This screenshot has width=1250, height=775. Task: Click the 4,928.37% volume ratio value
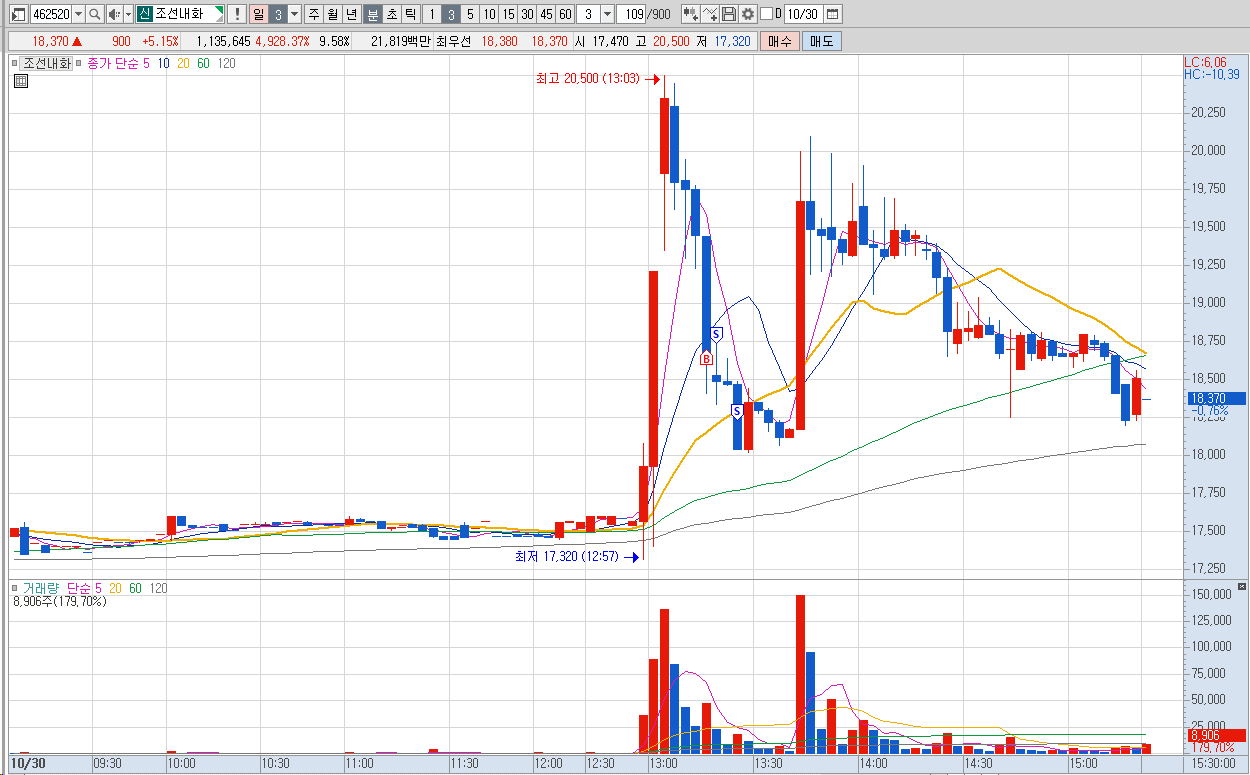click(282, 41)
